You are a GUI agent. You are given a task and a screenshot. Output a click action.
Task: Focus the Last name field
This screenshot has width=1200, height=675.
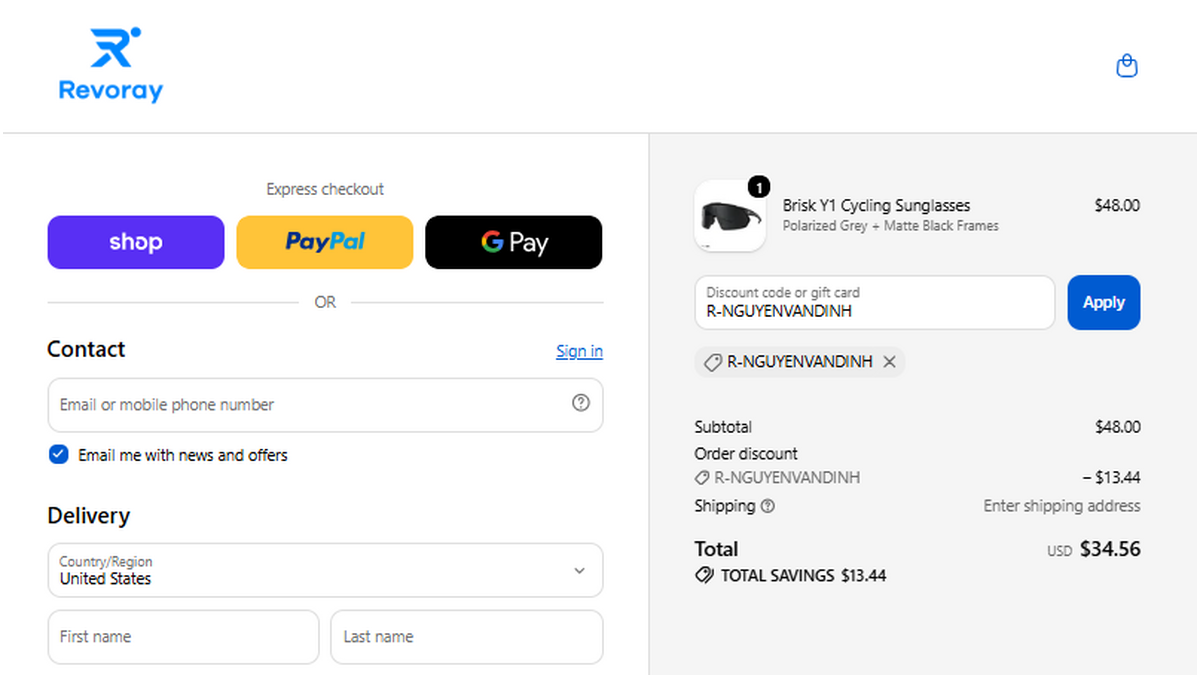click(x=467, y=637)
